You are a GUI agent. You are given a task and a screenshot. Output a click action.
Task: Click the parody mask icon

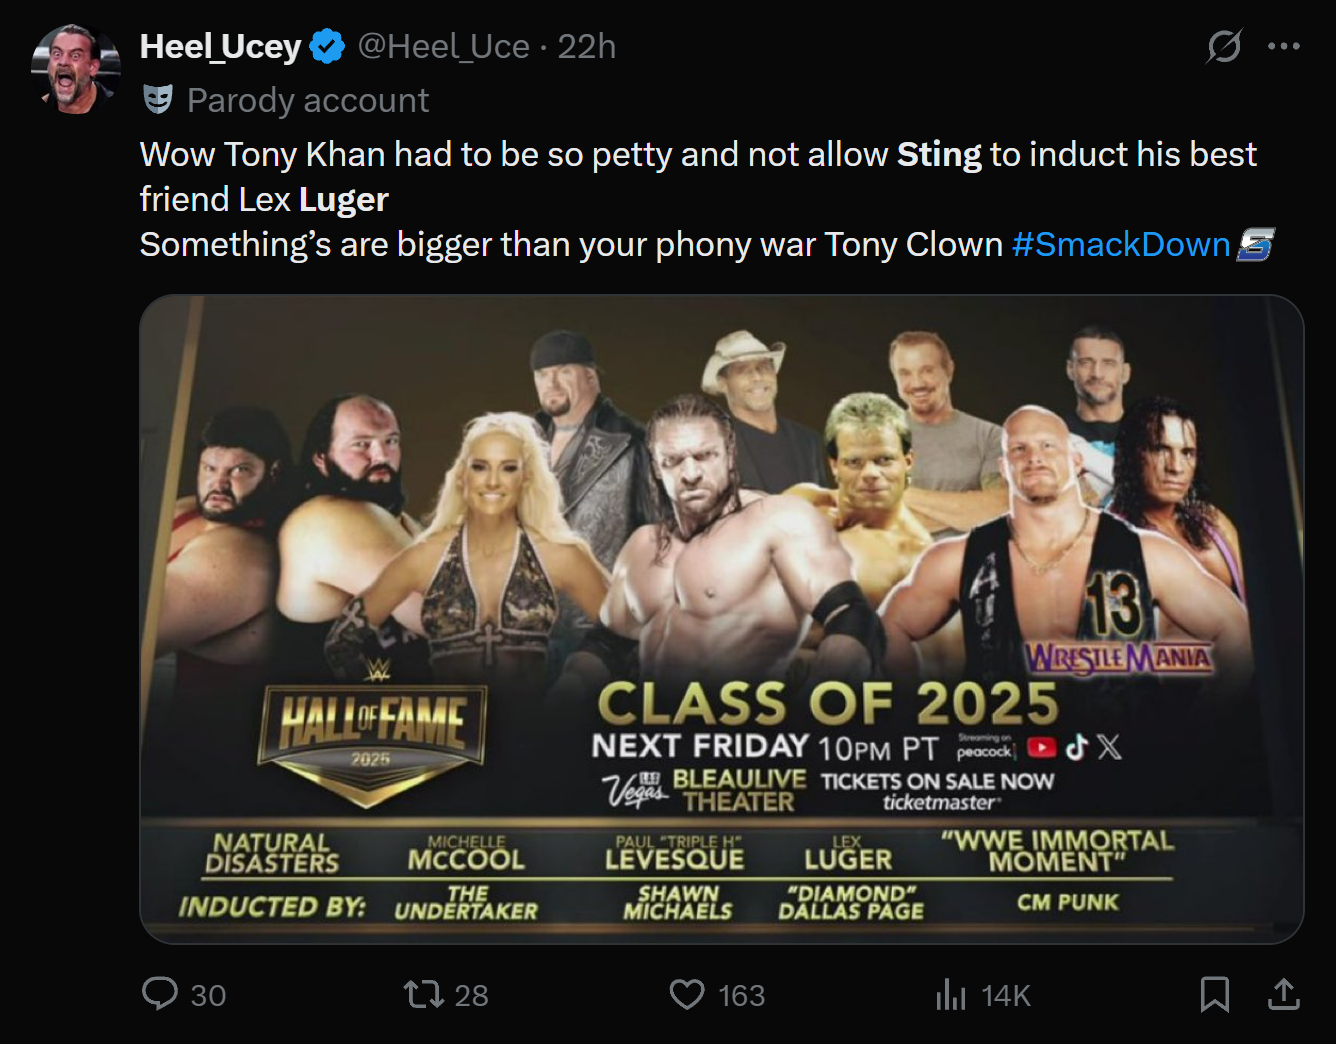[157, 99]
